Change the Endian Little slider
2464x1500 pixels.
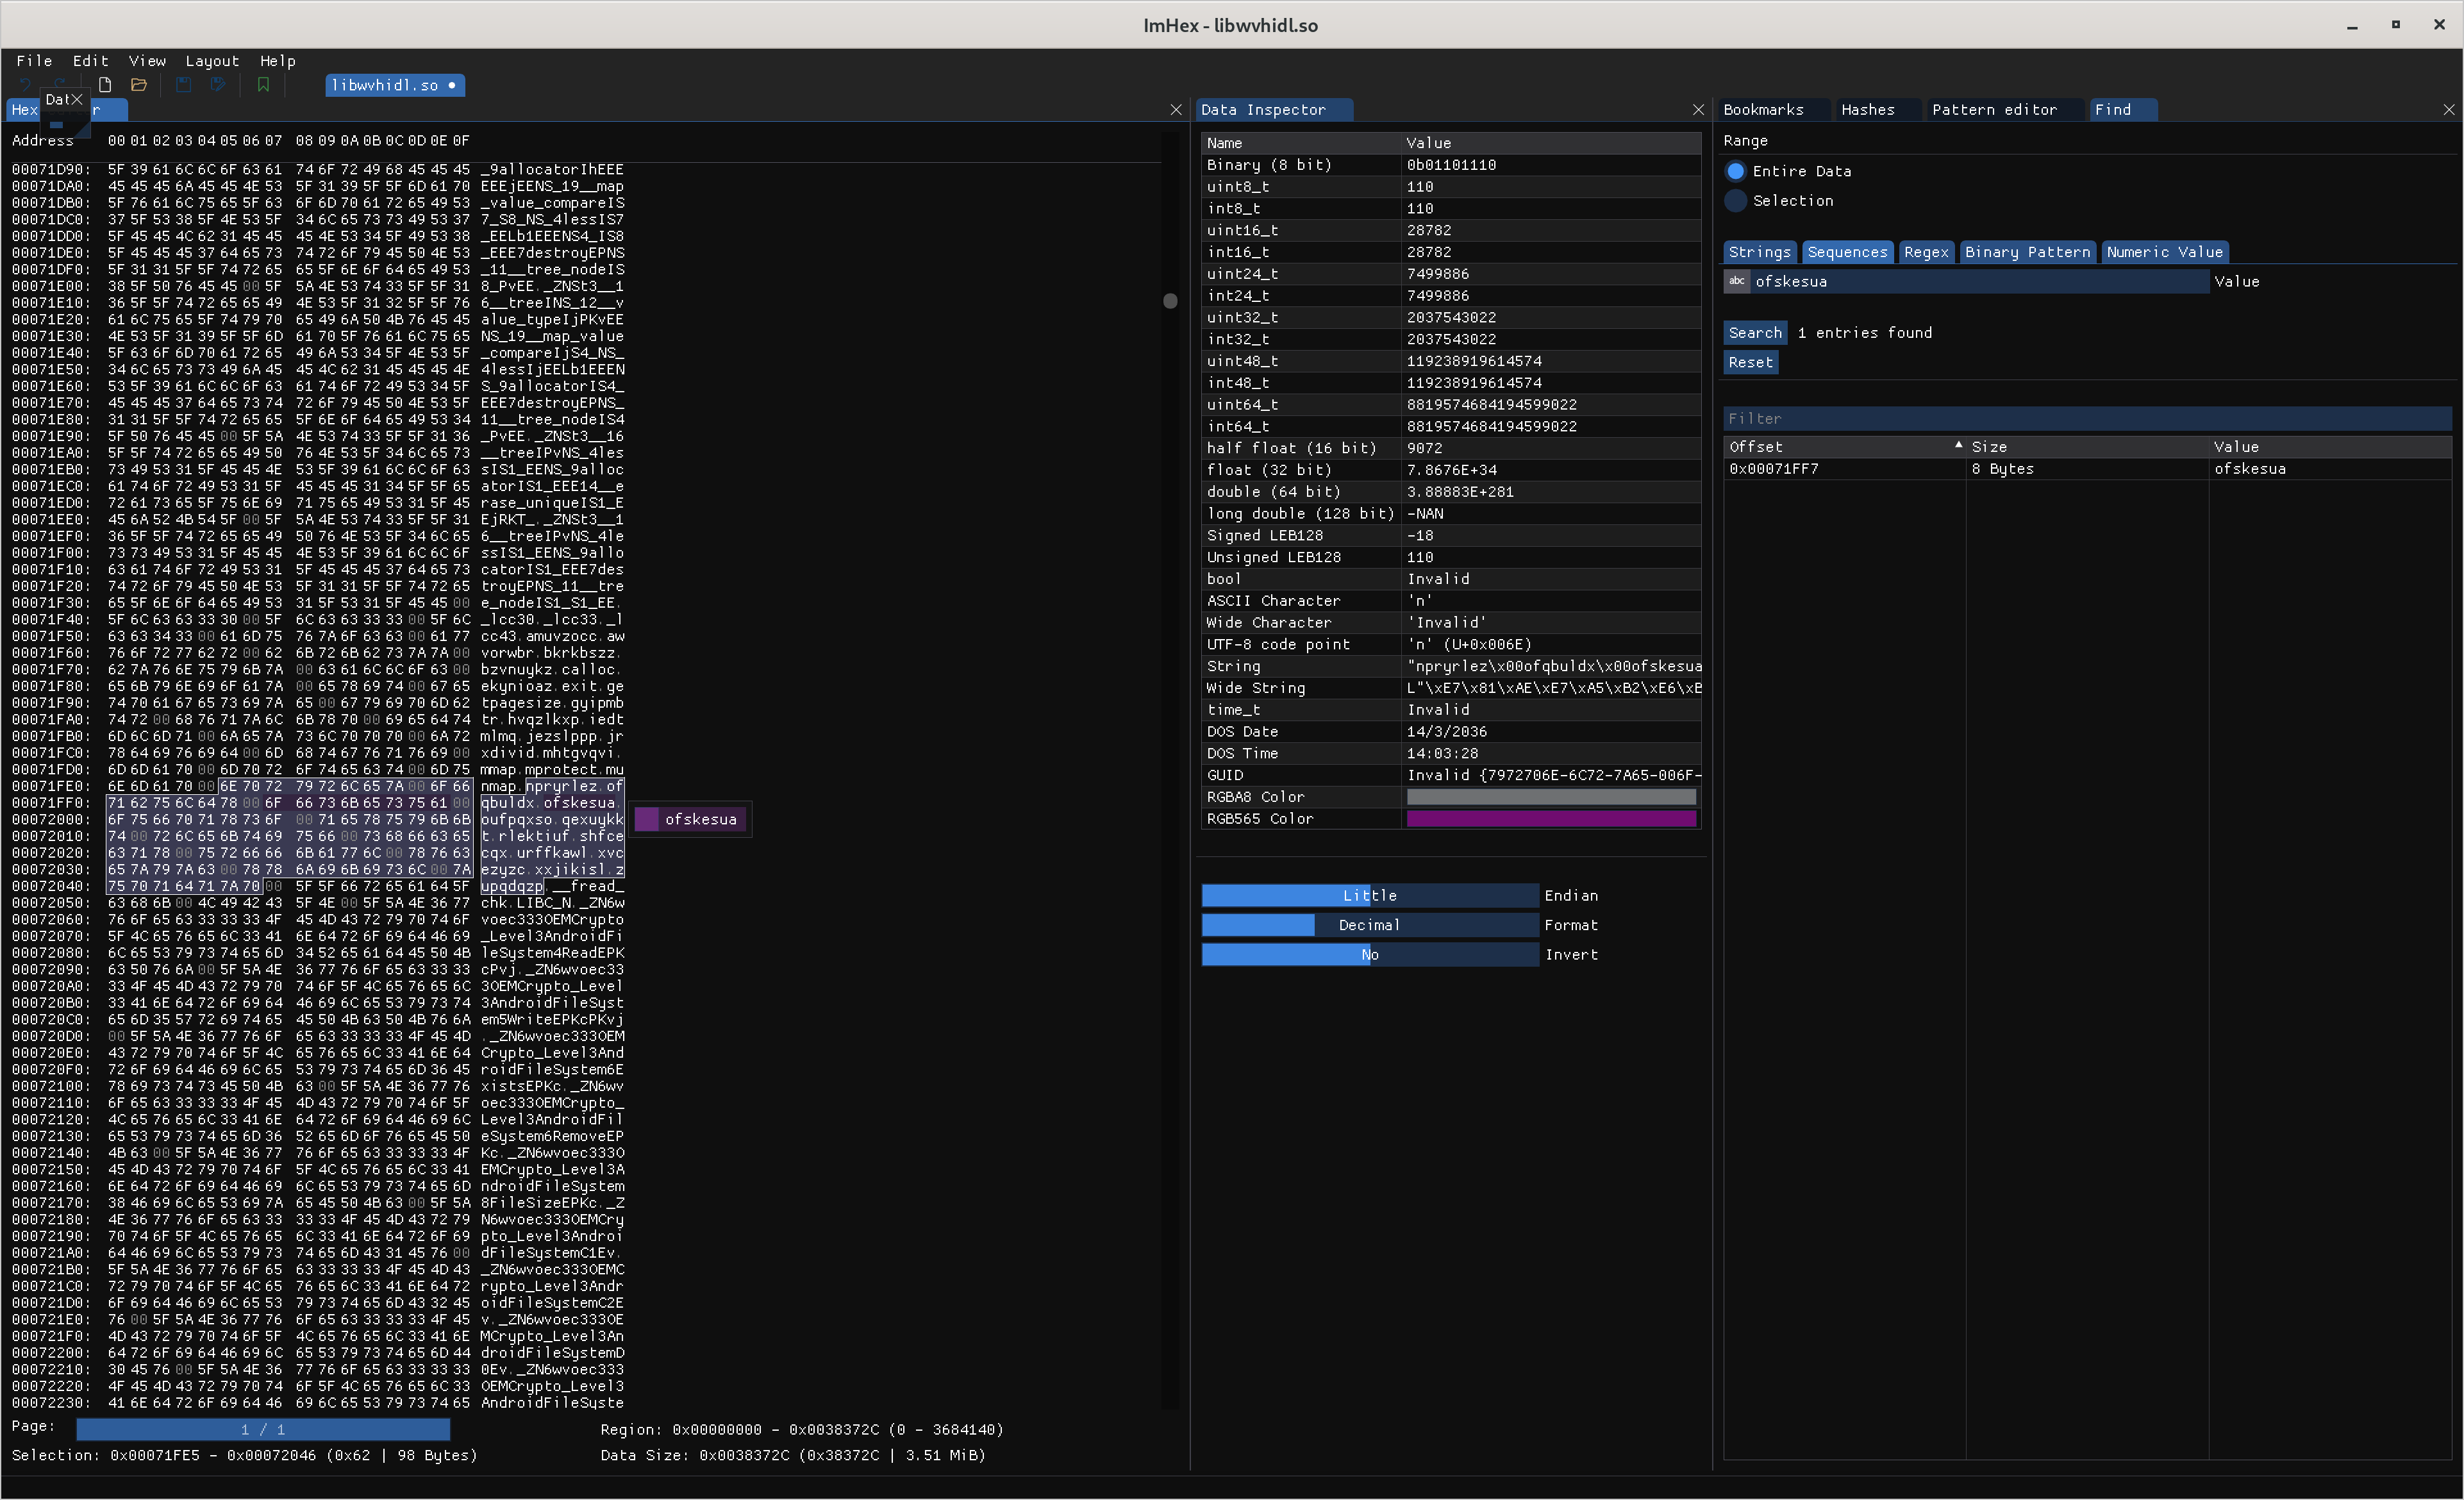[1369, 896]
